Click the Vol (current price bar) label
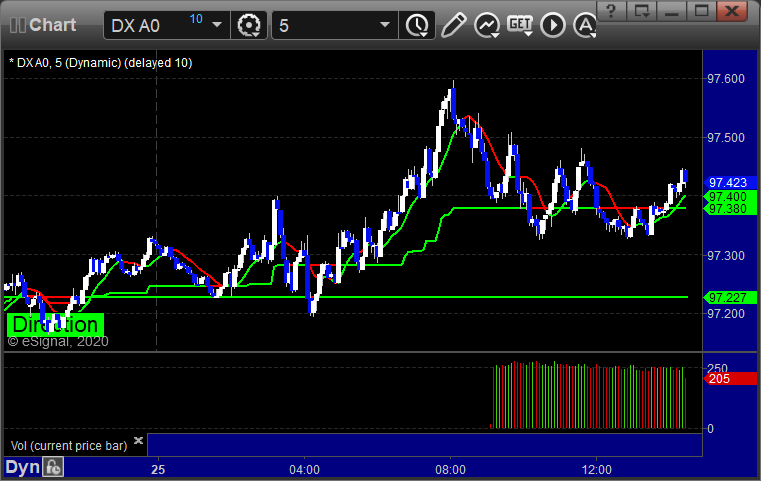The image size is (761, 481). [69, 446]
